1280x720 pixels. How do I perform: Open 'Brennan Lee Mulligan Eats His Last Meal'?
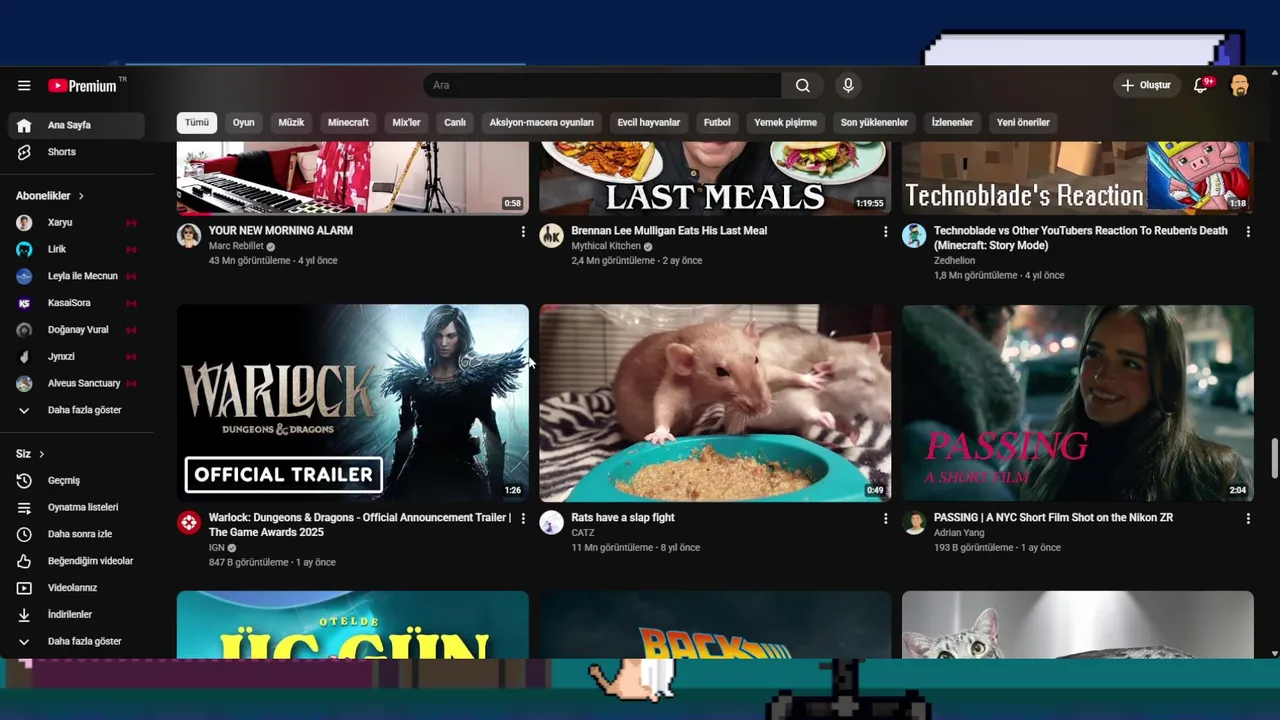pos(669,231)
